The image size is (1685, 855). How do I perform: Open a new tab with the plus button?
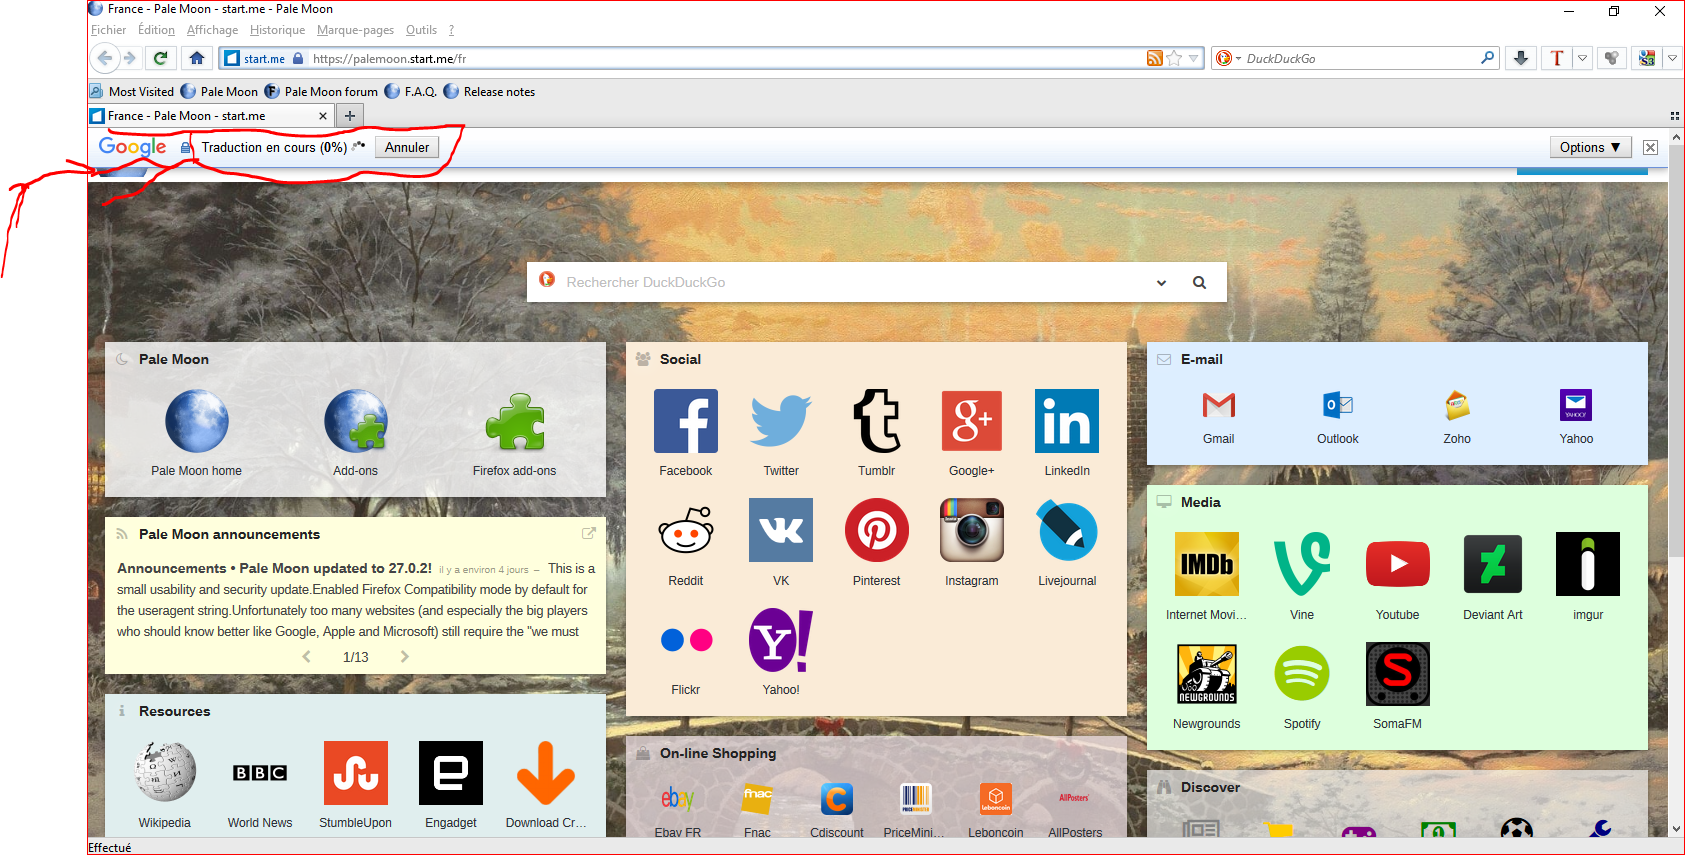tap(349, 116)
